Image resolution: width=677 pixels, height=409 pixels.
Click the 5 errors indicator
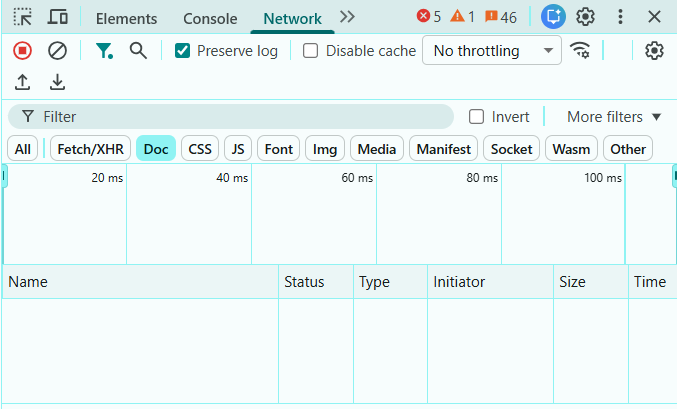pos(429,17)
